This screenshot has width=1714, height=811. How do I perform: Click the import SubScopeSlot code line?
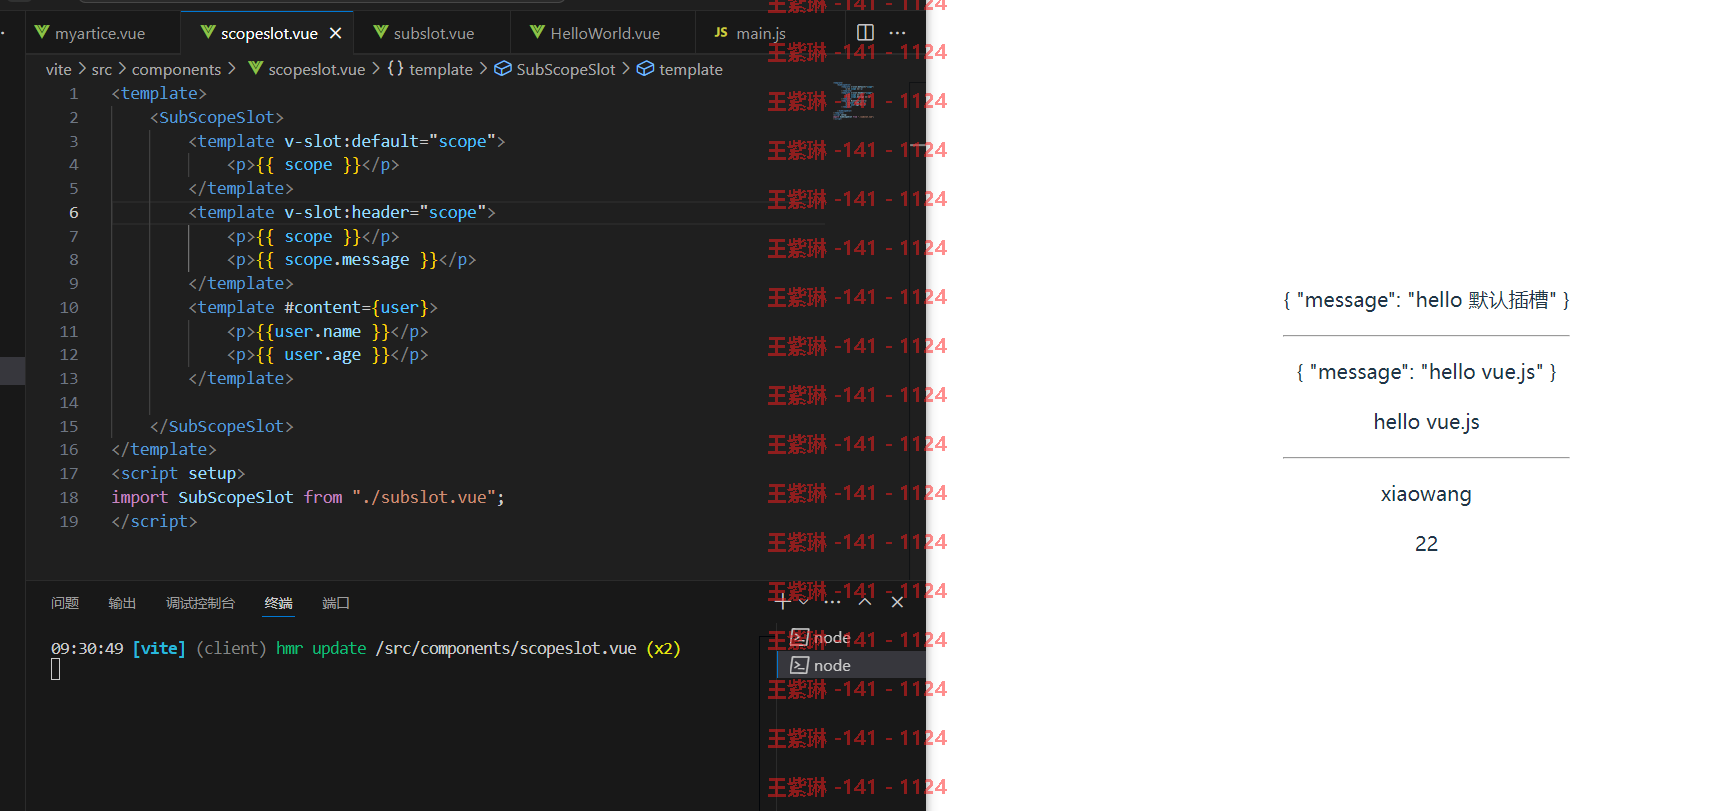[308, 497]
